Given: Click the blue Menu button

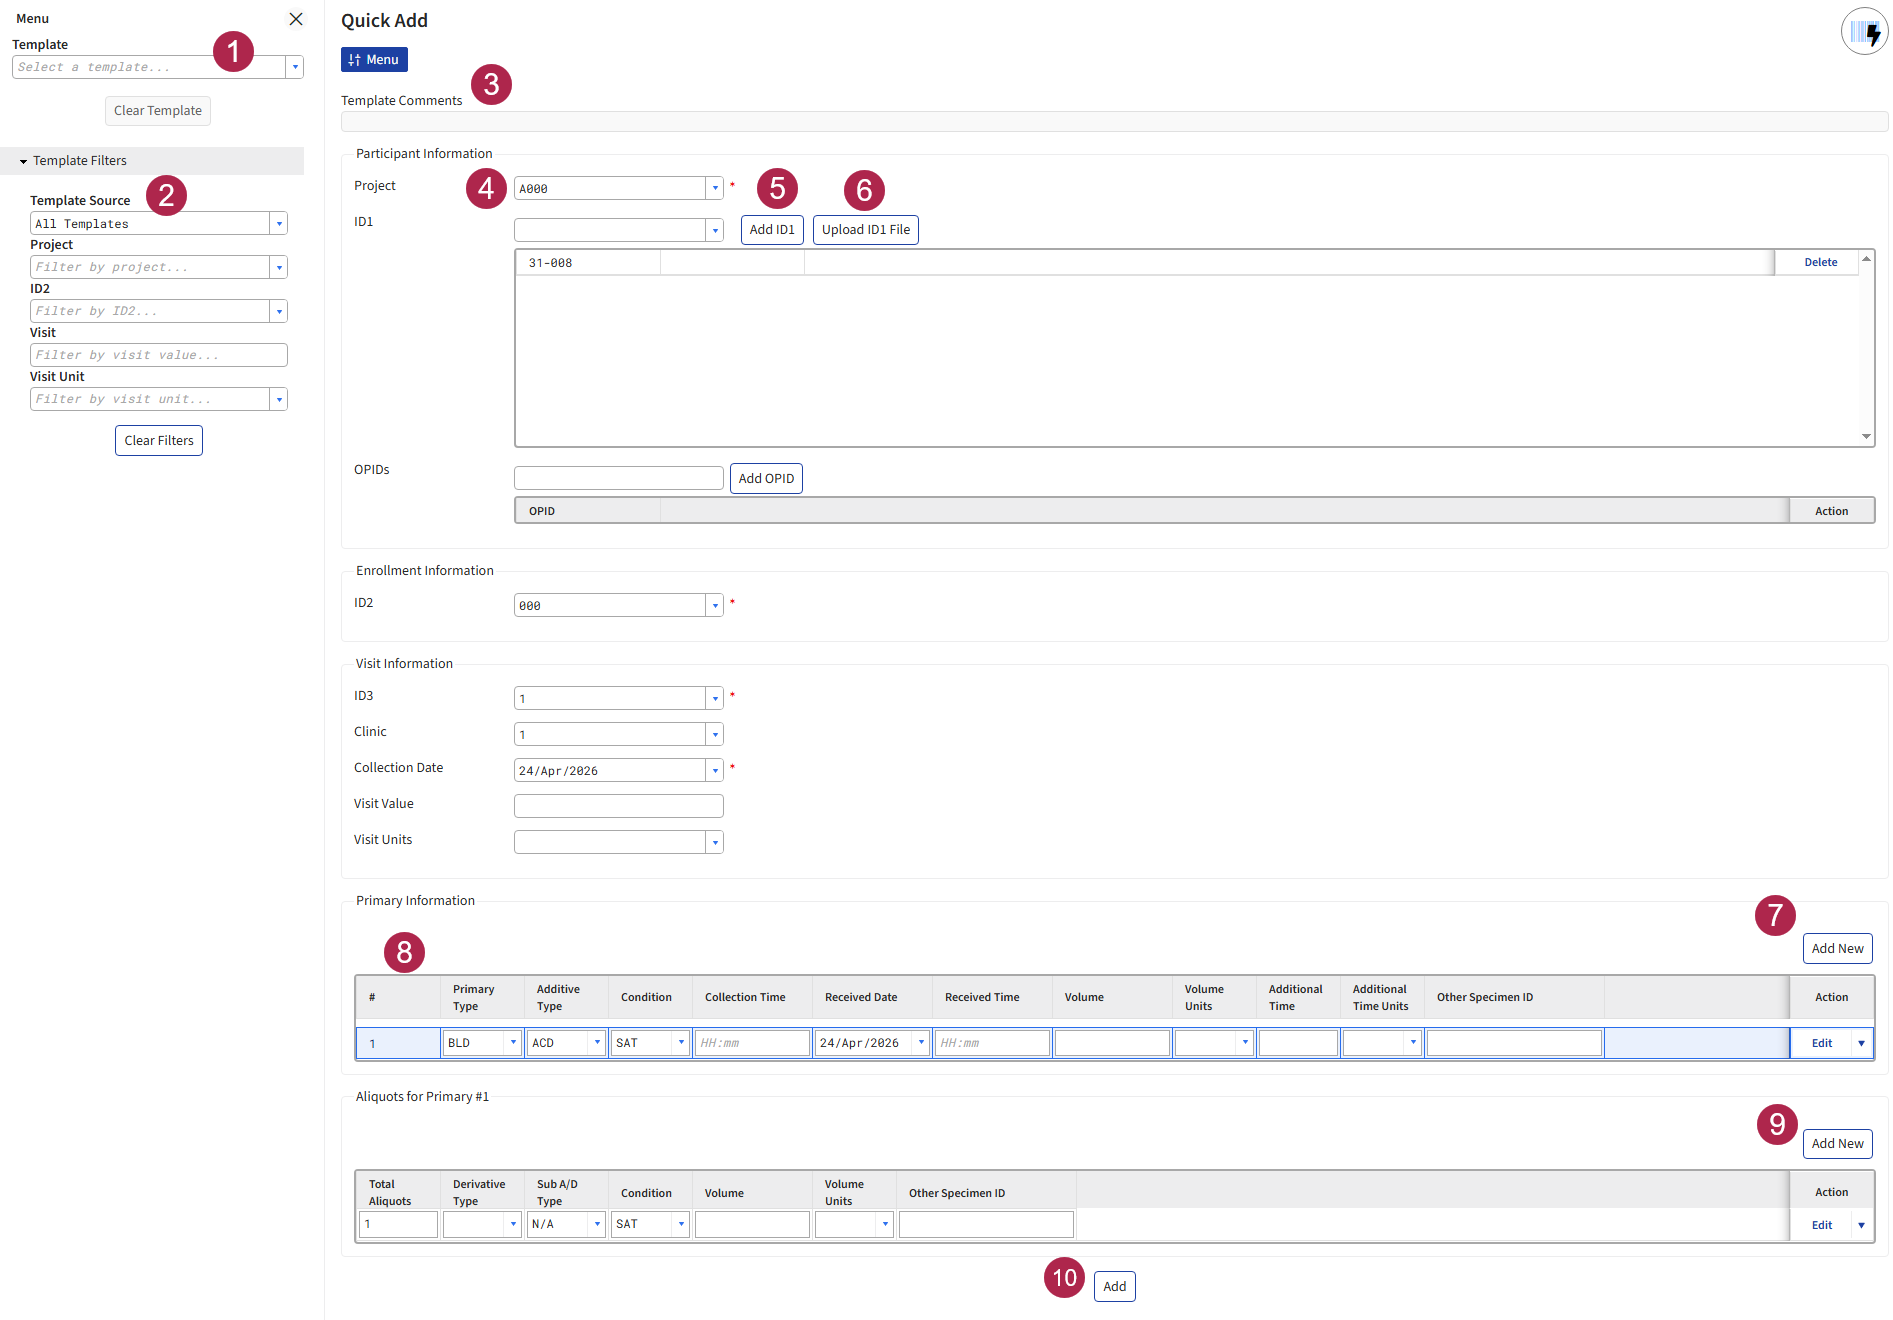Looking at the screenshot, I should (374, 60).
